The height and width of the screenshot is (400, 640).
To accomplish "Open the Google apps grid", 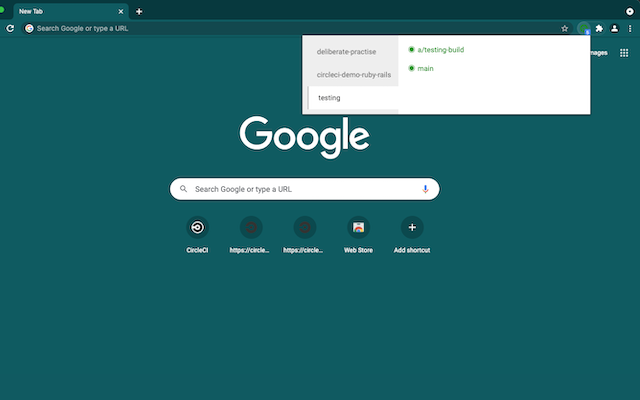I will [x=624, y=53].
